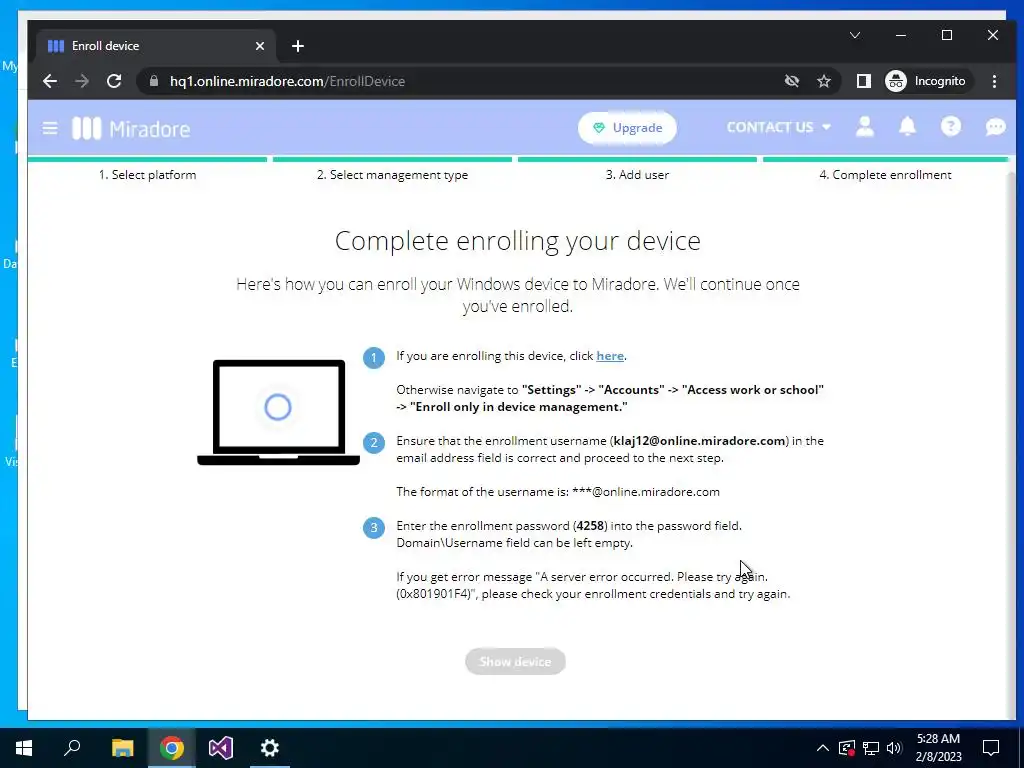The width and height of the screenshot is (1024, 768).
Task: Go to step 1. Select platform
Action: pos(148,175)
